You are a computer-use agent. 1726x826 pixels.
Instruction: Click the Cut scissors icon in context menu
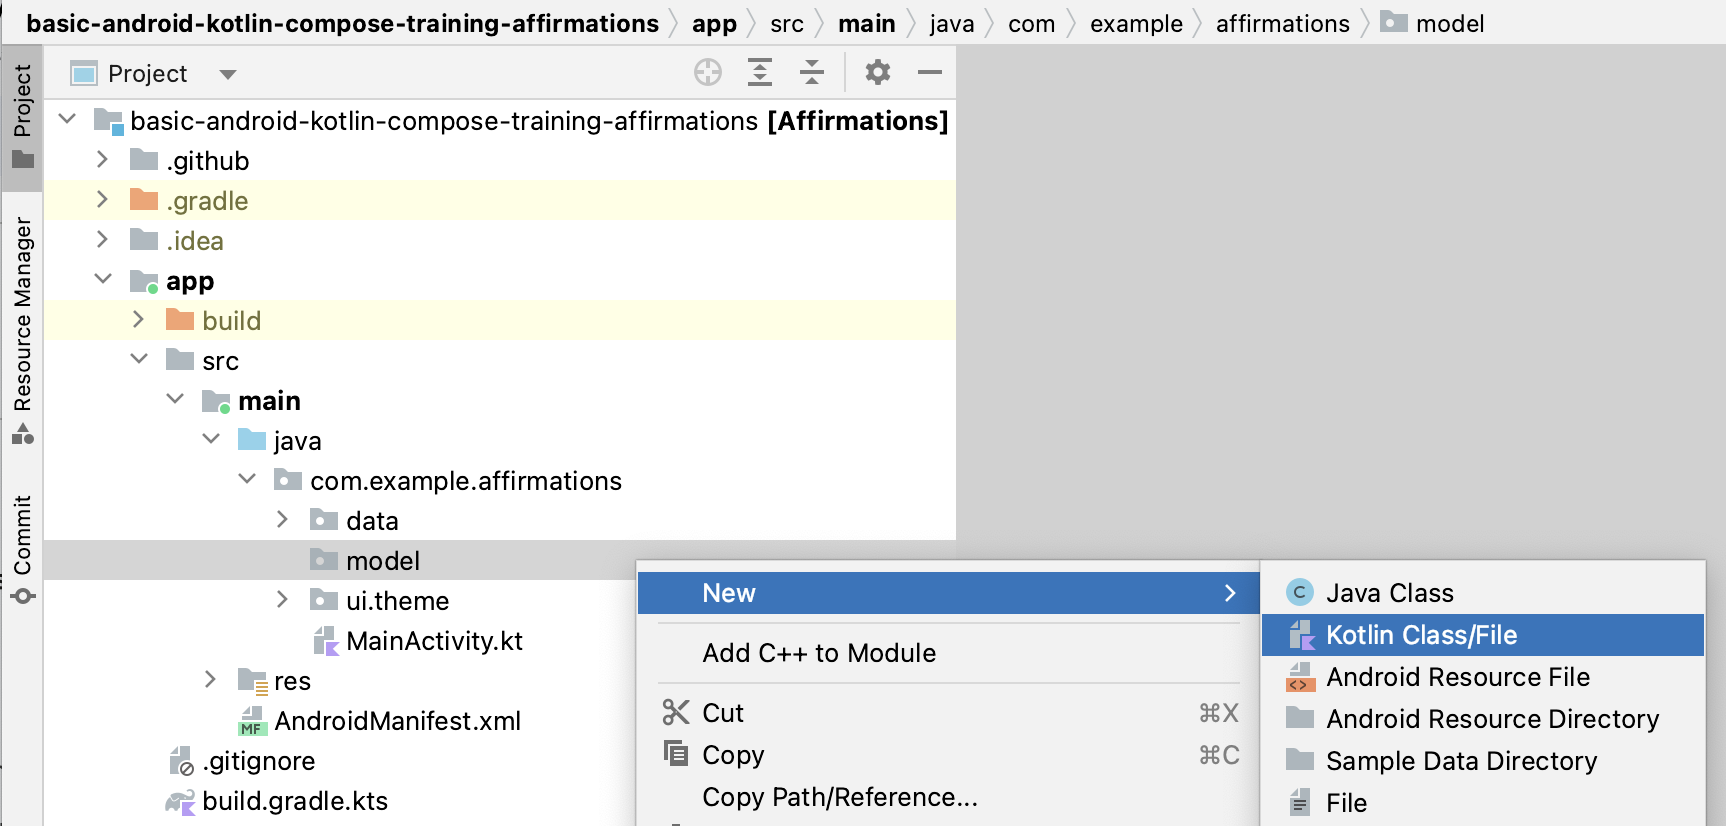(676, 713)
